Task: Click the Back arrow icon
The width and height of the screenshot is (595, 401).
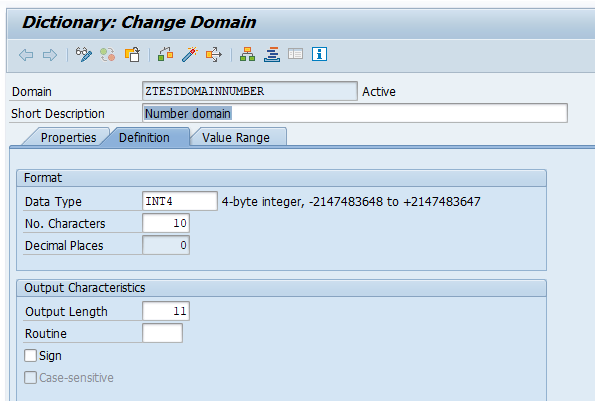Action: point(26,55)
